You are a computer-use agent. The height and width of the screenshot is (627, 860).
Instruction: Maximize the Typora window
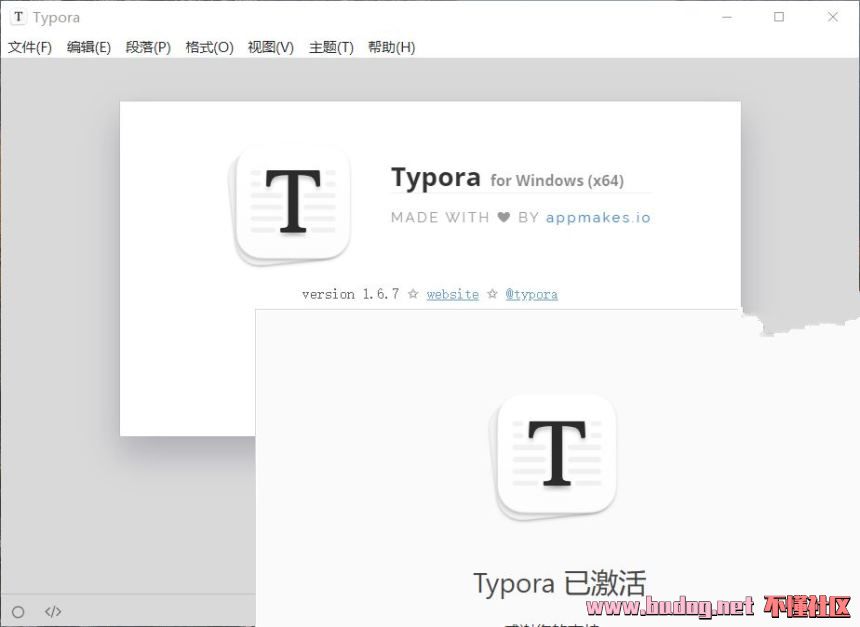(x=779, y=17)
